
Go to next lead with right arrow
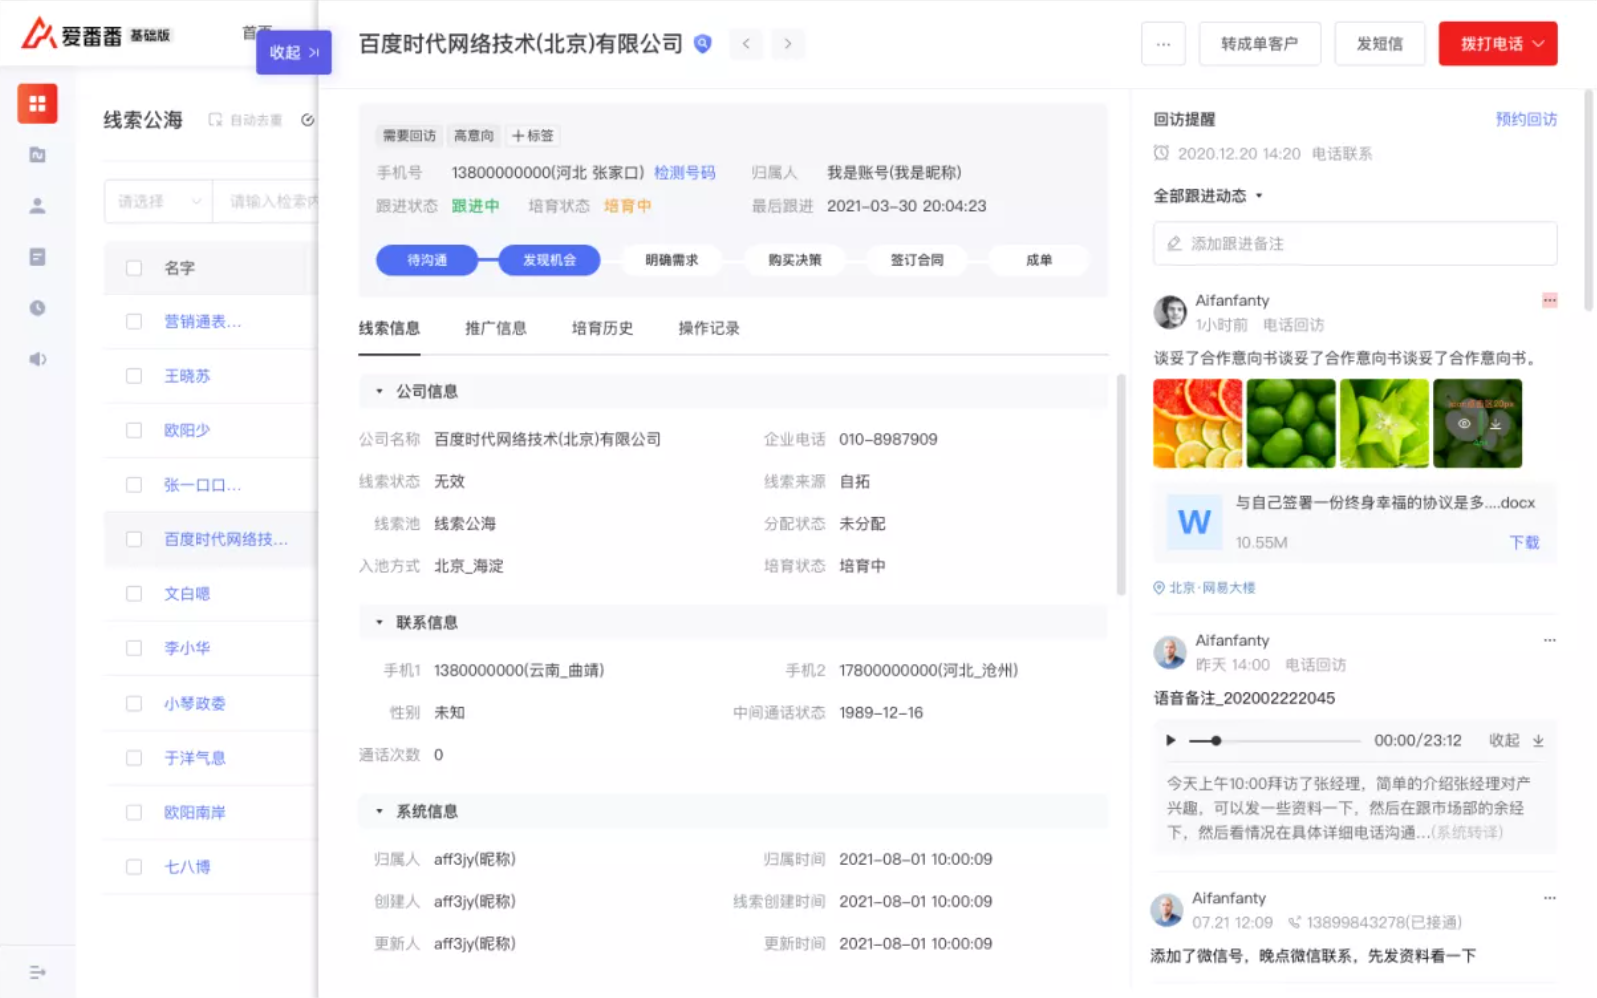coord(788,44)
